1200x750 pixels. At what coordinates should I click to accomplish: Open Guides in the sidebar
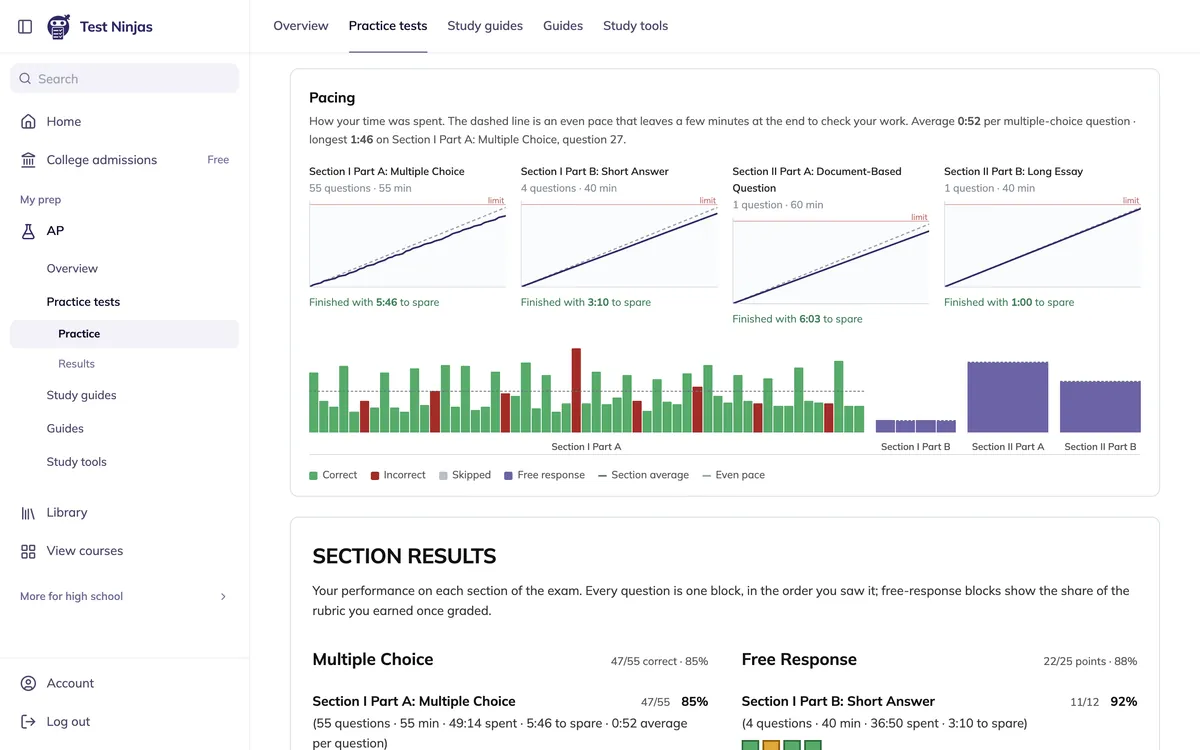point(65,429)
